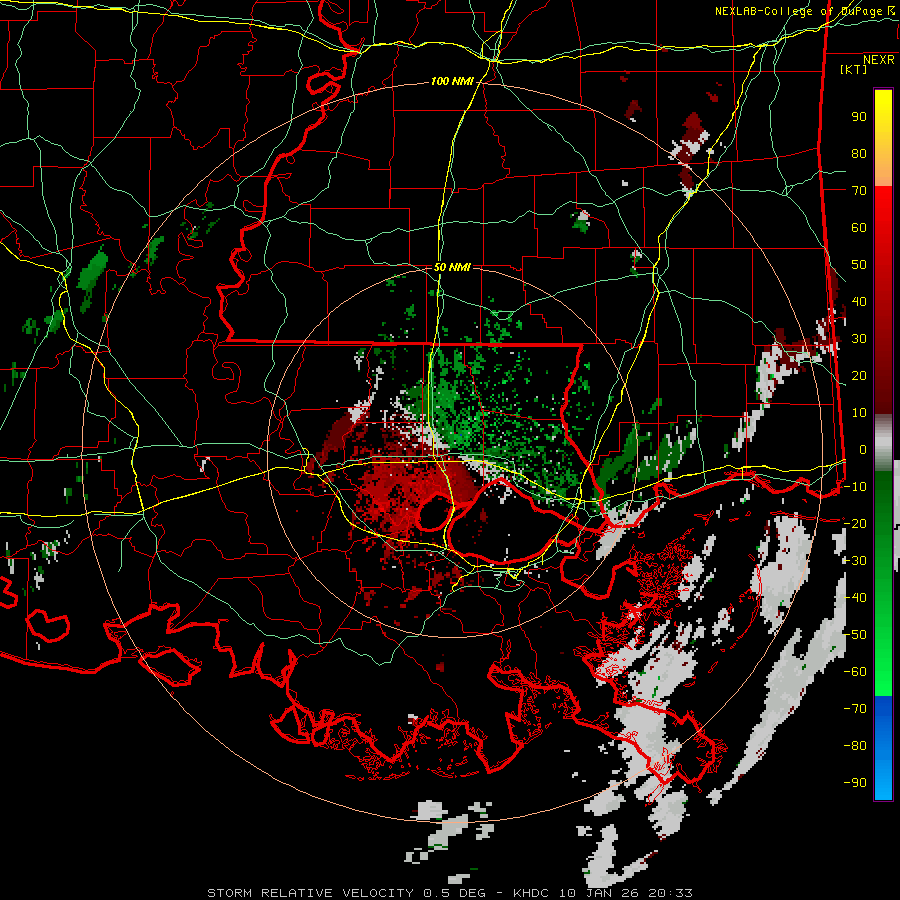The image size is (900, 900).
Task: Click the 10 value on velocity scale
Action: 859,413
